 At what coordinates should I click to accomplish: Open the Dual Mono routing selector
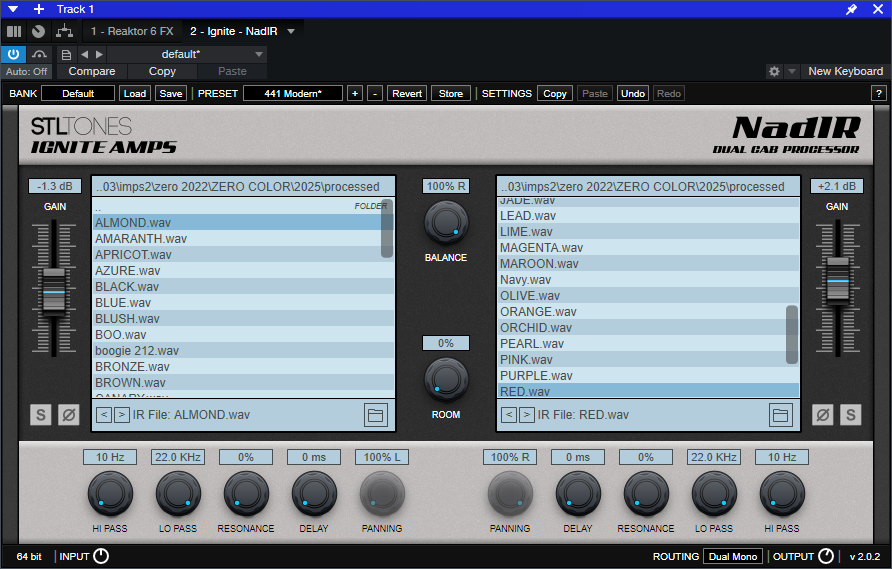click(x=733, y=556)
